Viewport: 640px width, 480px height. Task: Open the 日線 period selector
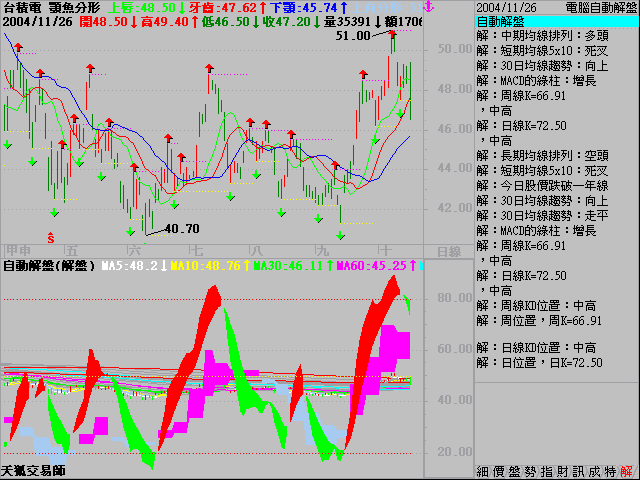coord(450,251)
